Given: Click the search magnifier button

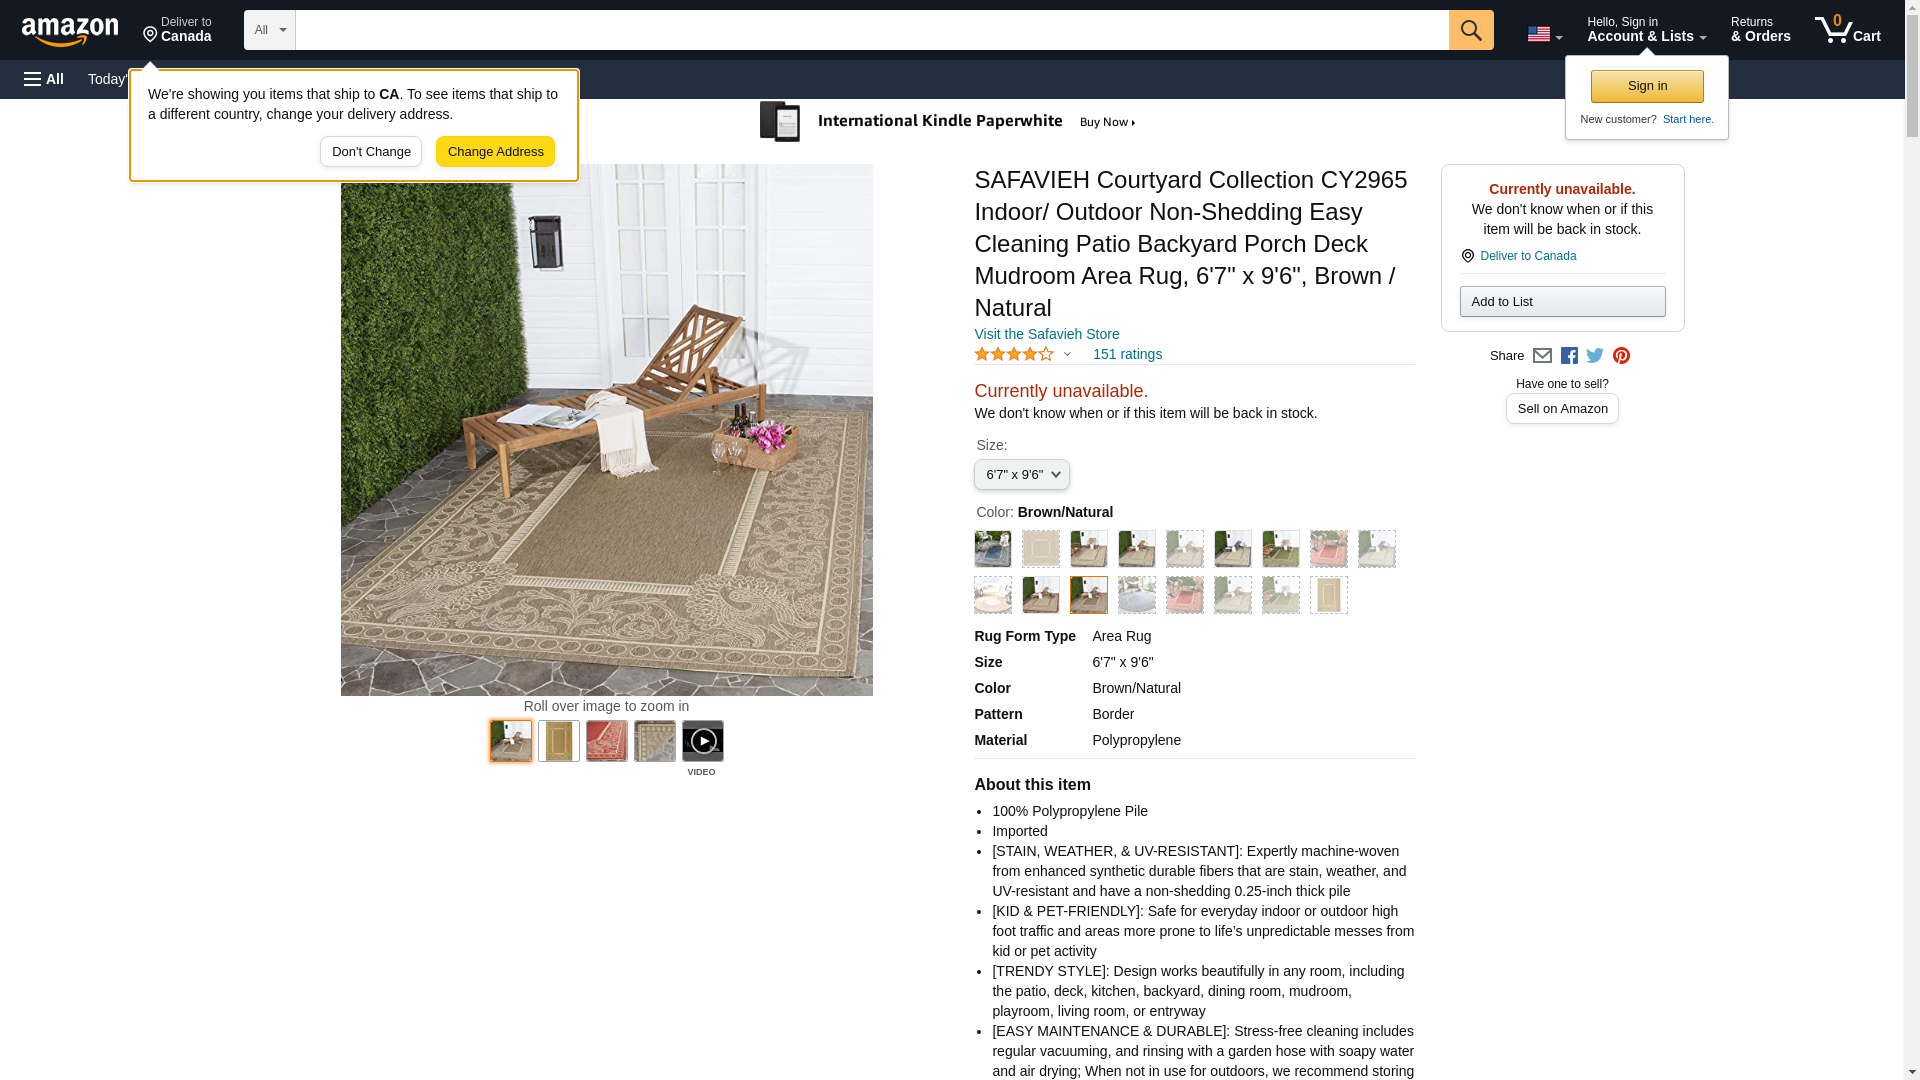Looking at the screenshot, I should 1470,30.
